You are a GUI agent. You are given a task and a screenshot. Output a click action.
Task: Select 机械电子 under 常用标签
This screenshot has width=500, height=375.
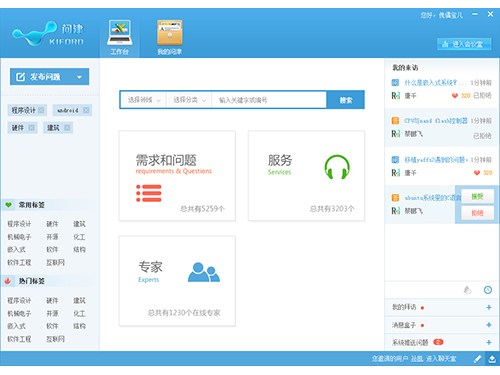pyautogui.click(x=19, y=237)
